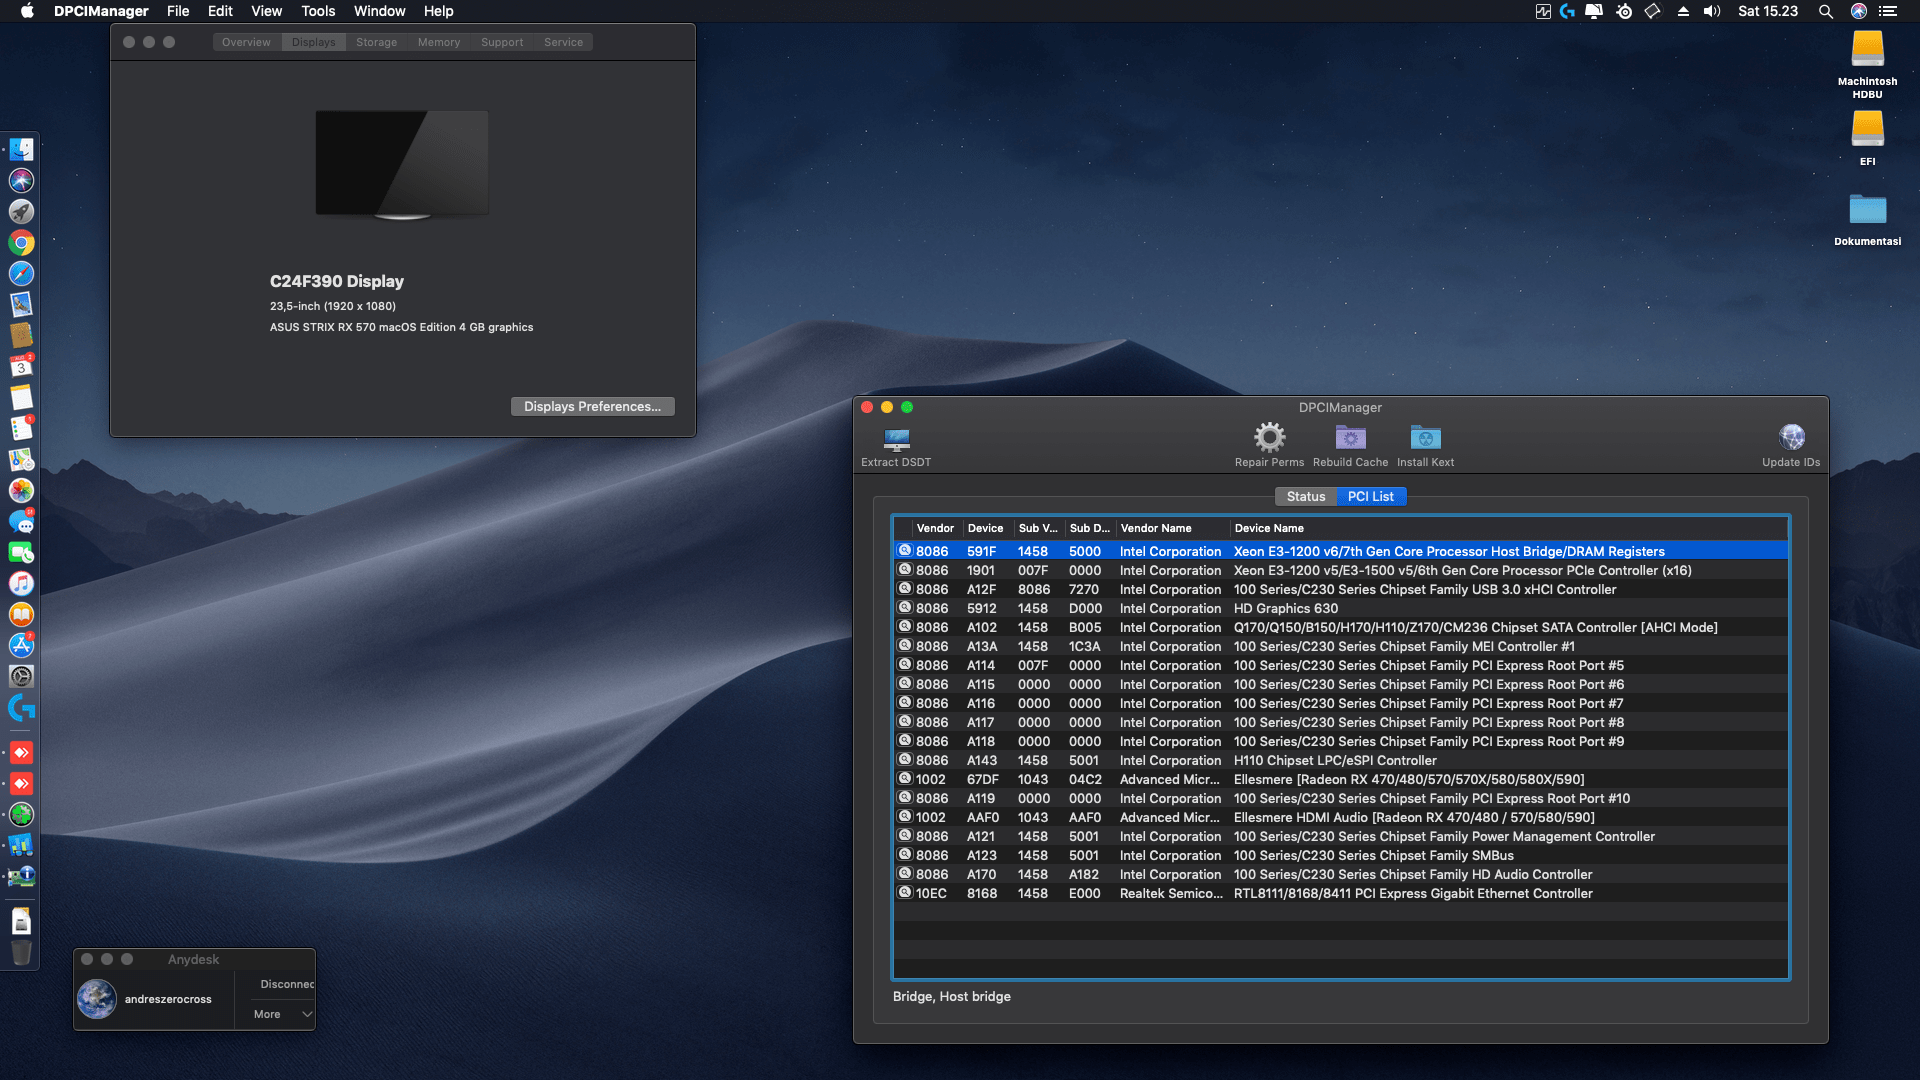Select the PCI List segment
Viewport: 1920px width, 1080px height.
point(1370,497)
